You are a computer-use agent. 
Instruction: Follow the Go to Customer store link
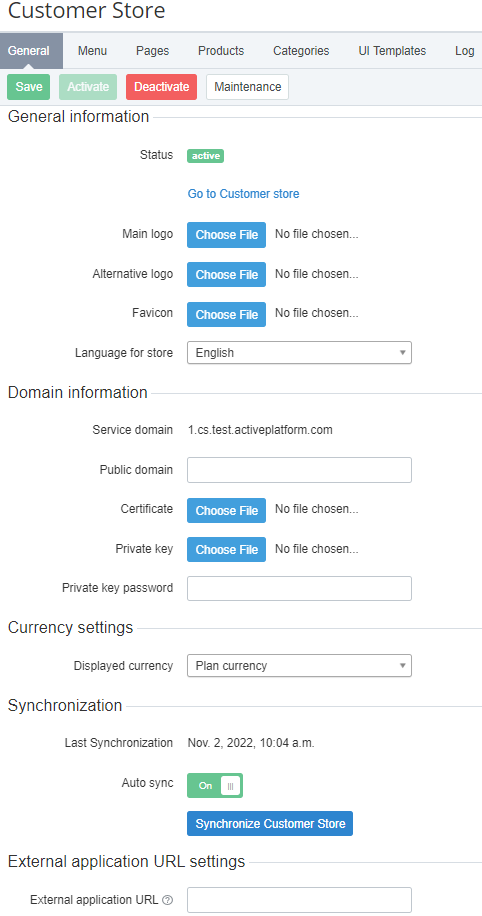(x=244, y=194)
